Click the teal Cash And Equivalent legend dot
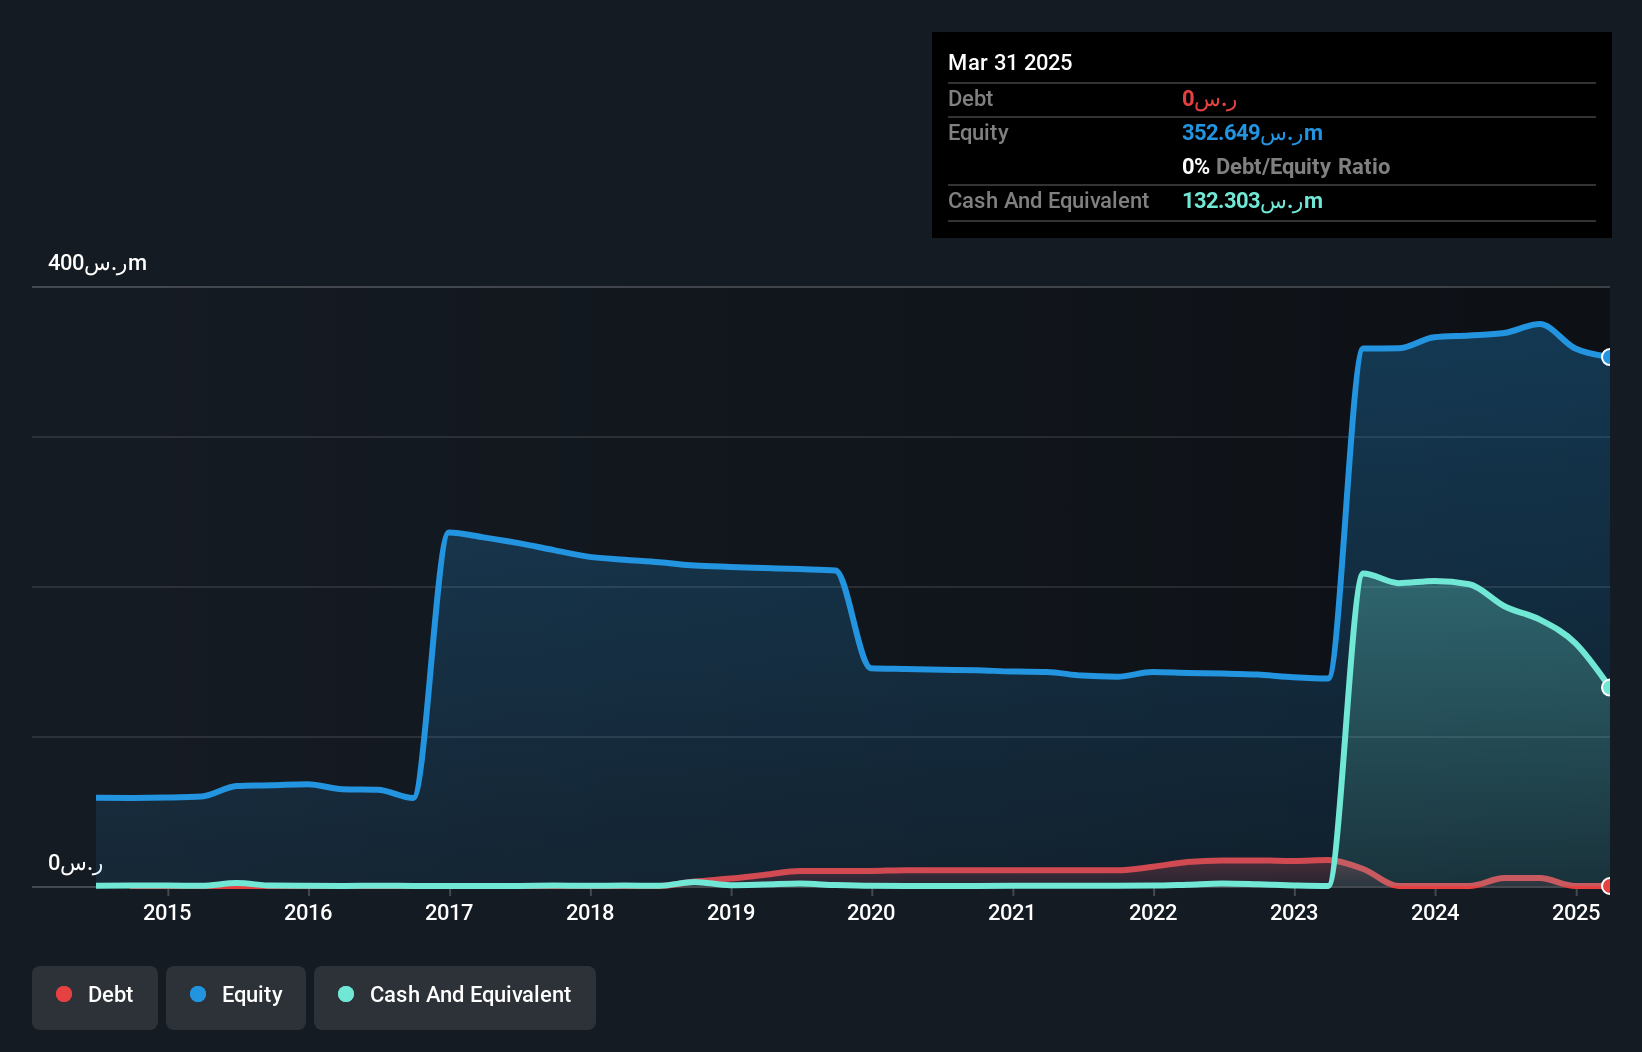This screenshot has width=1642, height=1052. click(x=345, y=994)
